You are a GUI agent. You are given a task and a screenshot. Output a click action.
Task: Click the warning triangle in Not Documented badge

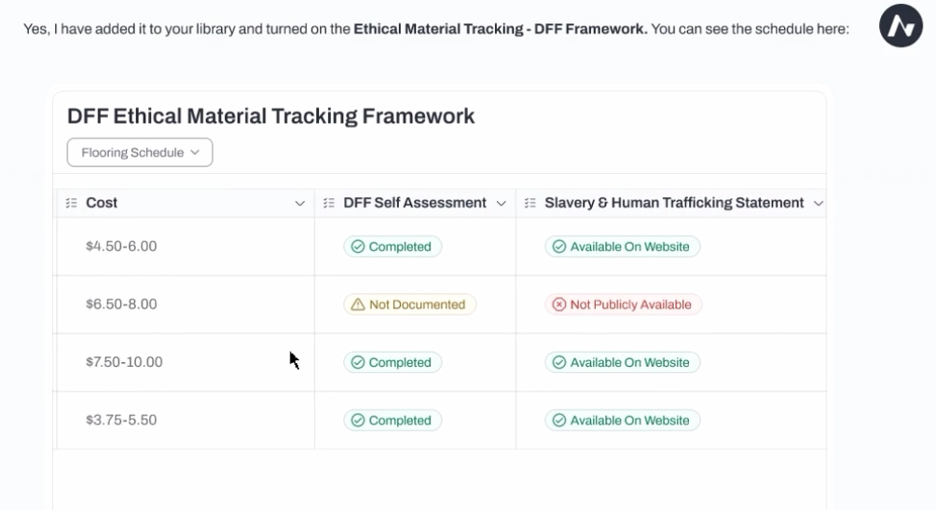[358, 305]
